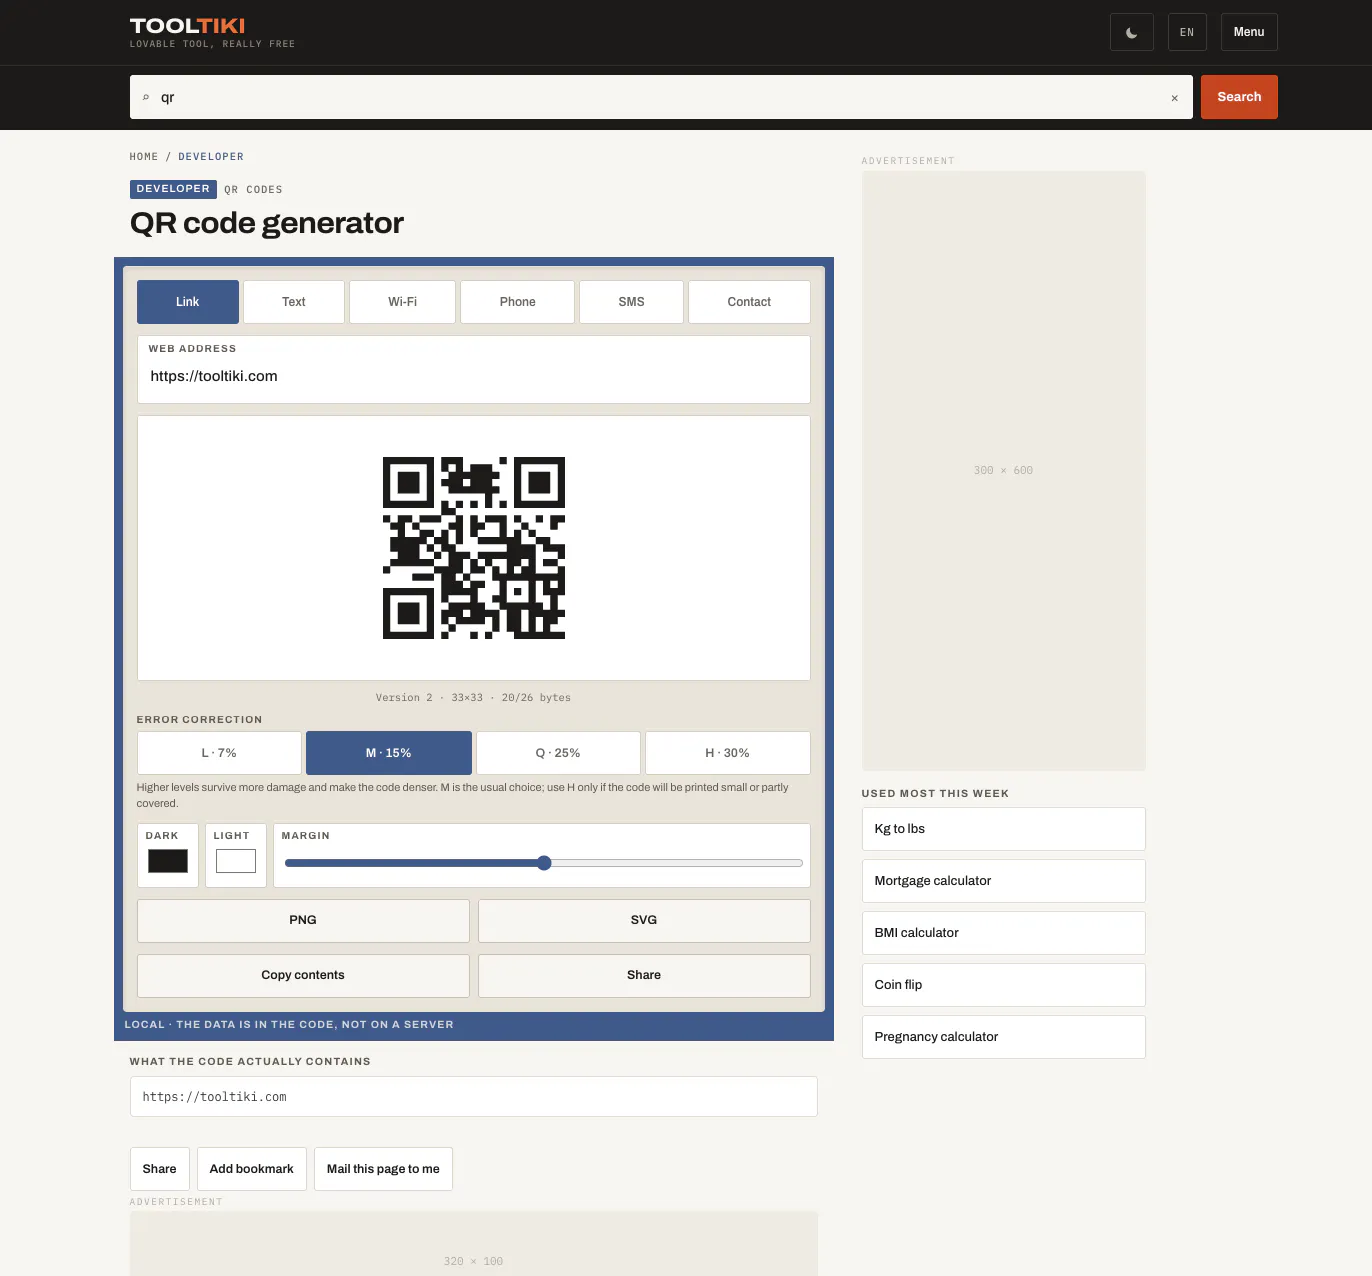Open the Light color swatch
Screen dimensions: 1372x1276
click(236, 861)
